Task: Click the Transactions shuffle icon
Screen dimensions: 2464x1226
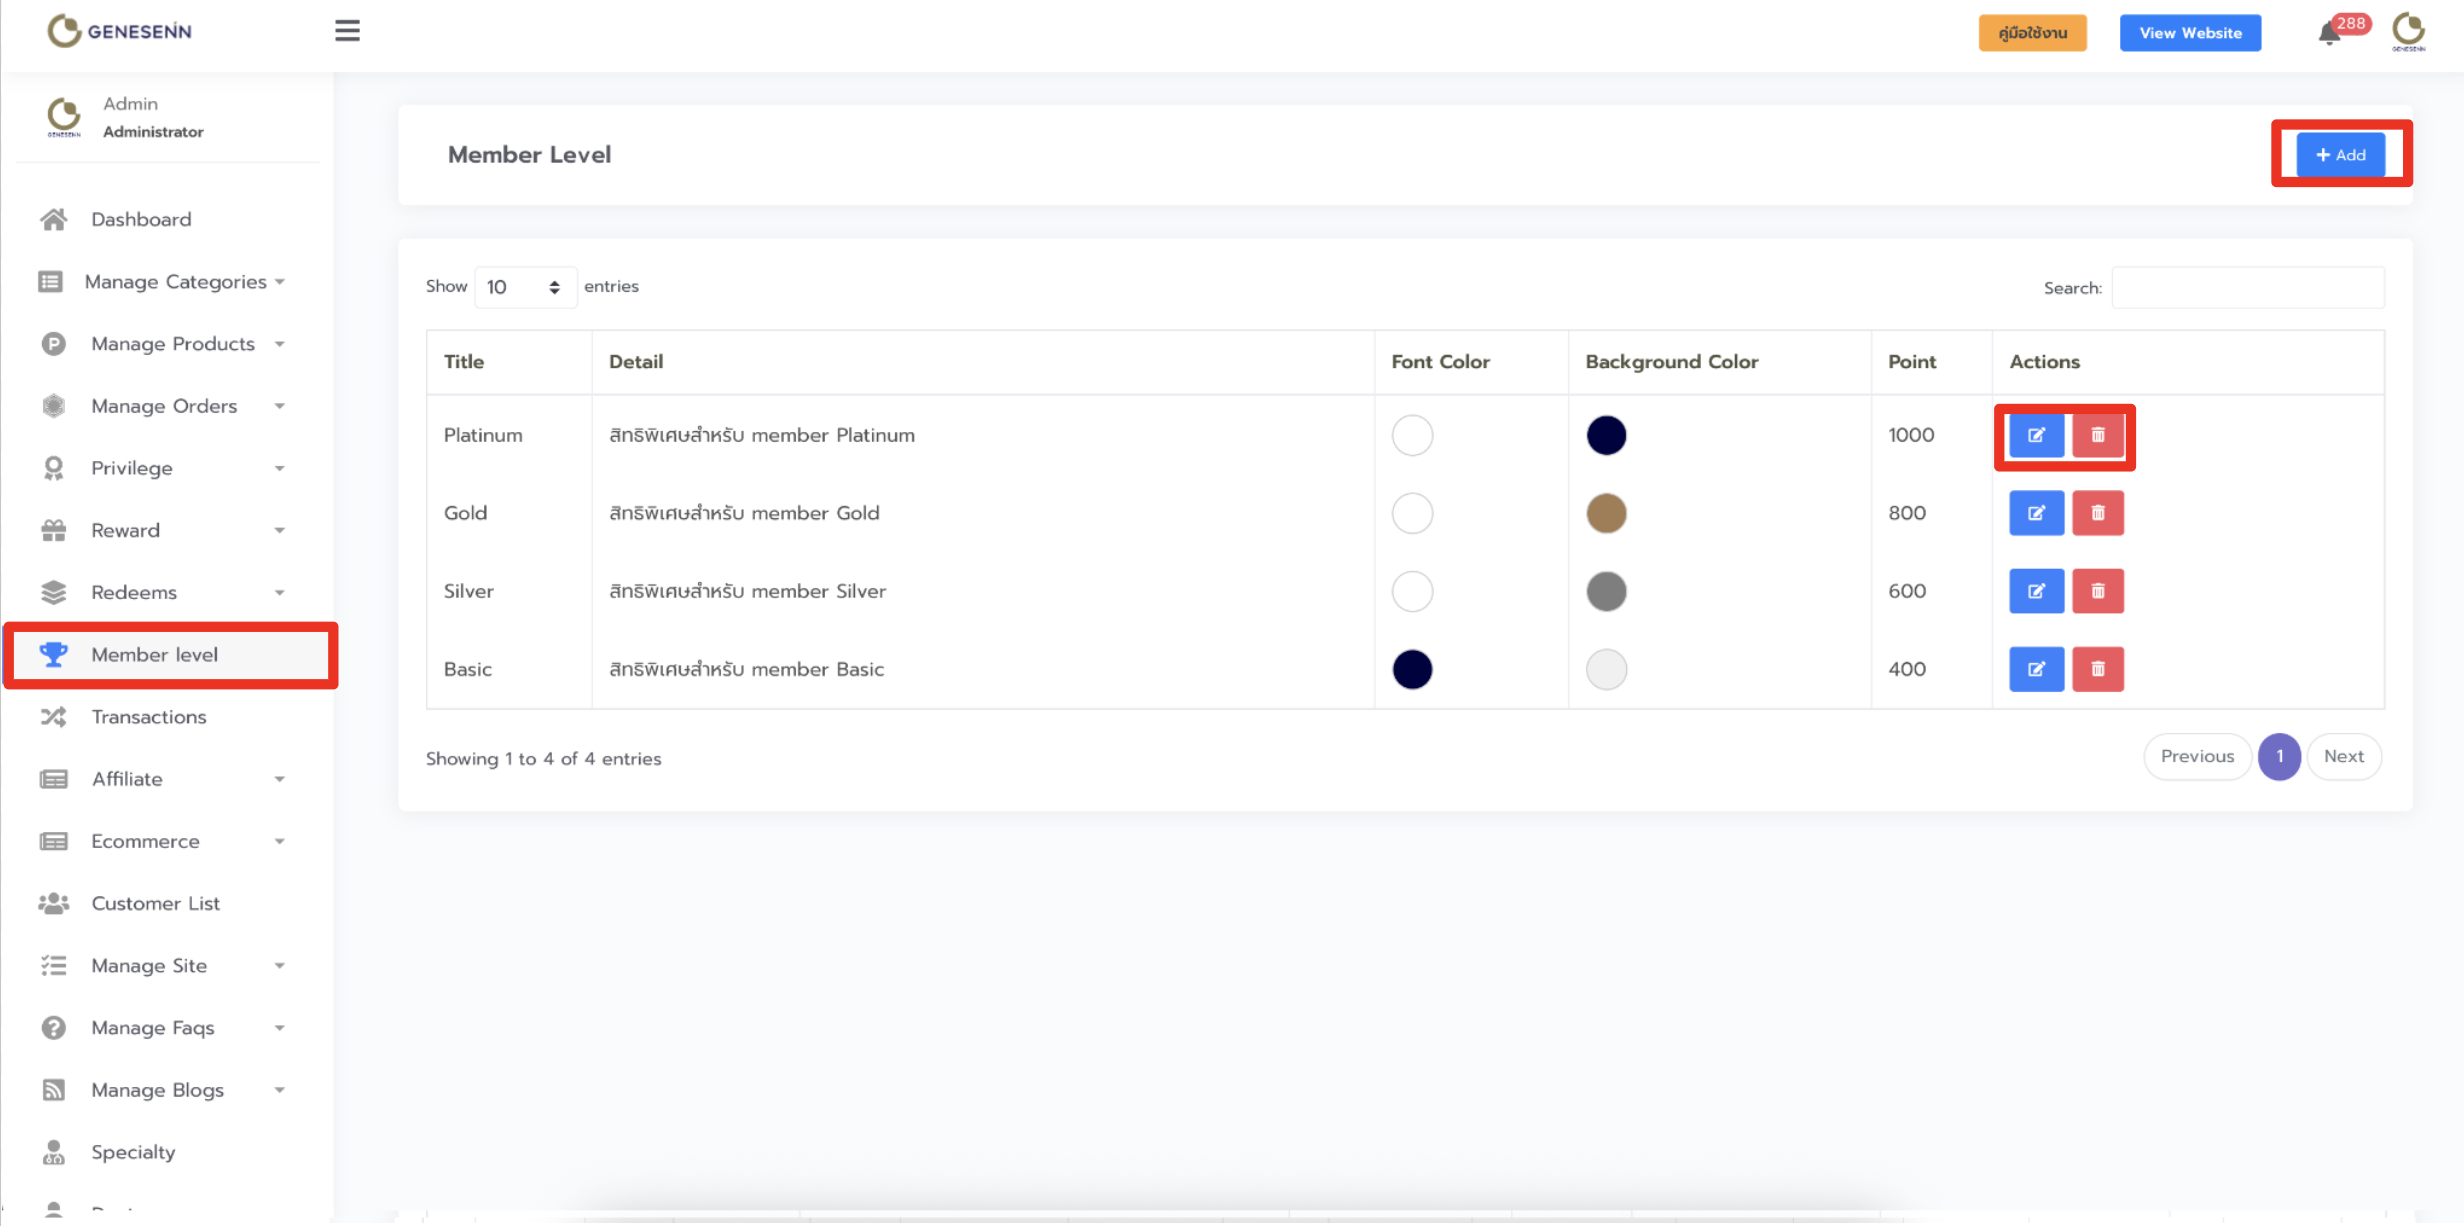Action: (x=54, y=717)
